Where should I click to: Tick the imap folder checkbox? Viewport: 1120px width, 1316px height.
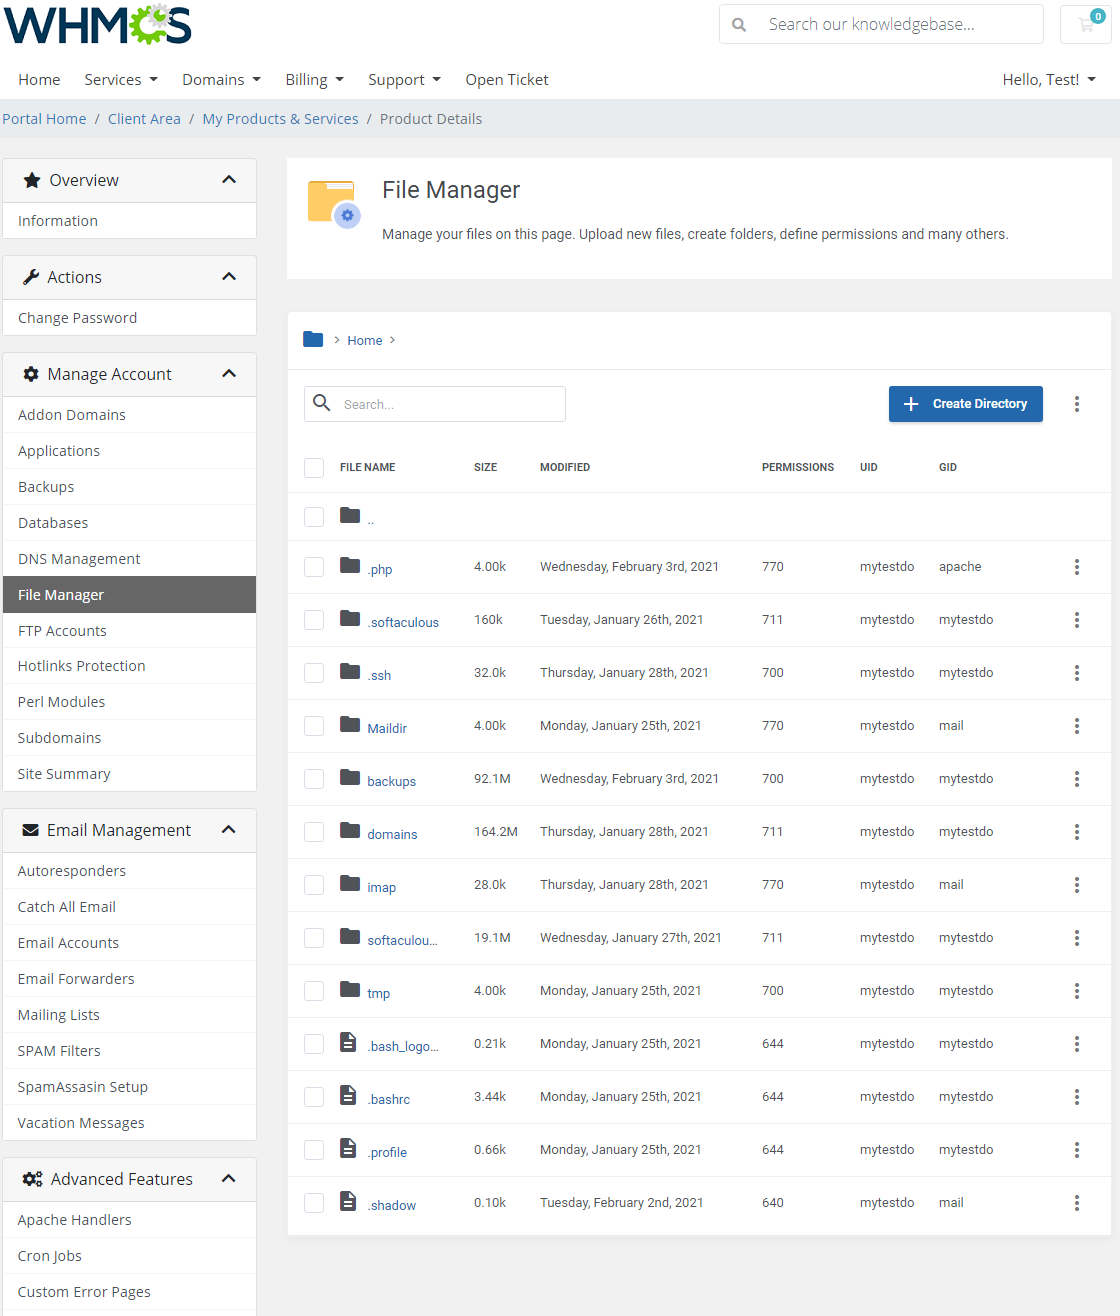[314, 885]
